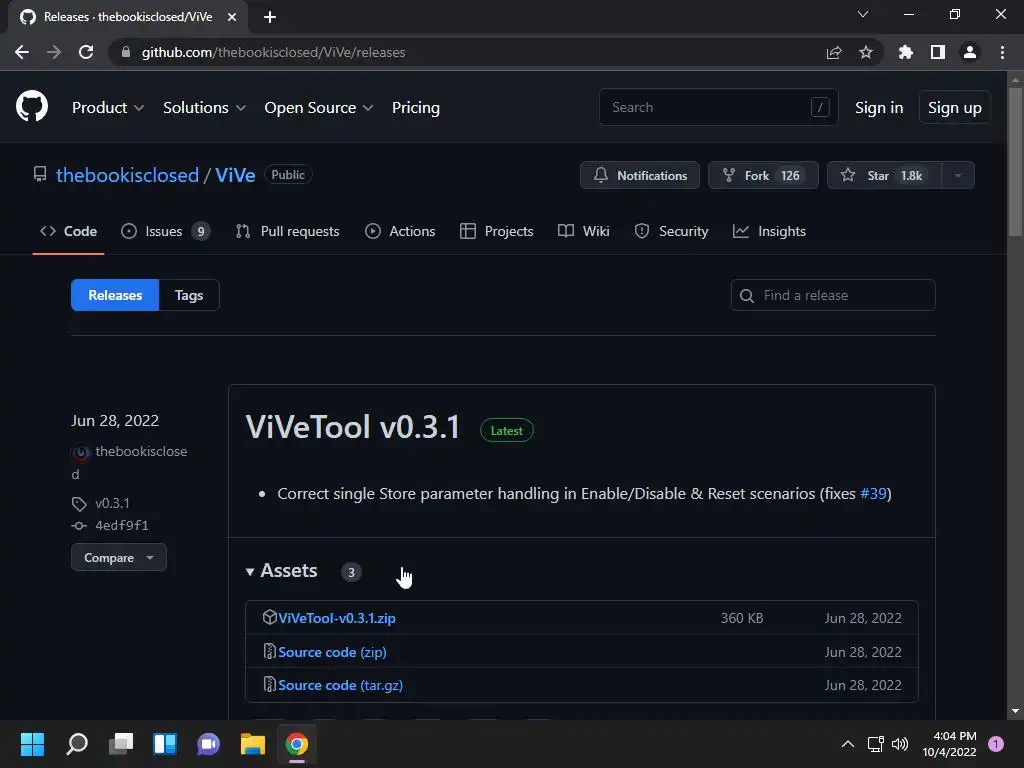Bookmark this page with the star icon
Screen dimensions: 1024x768
866,52
